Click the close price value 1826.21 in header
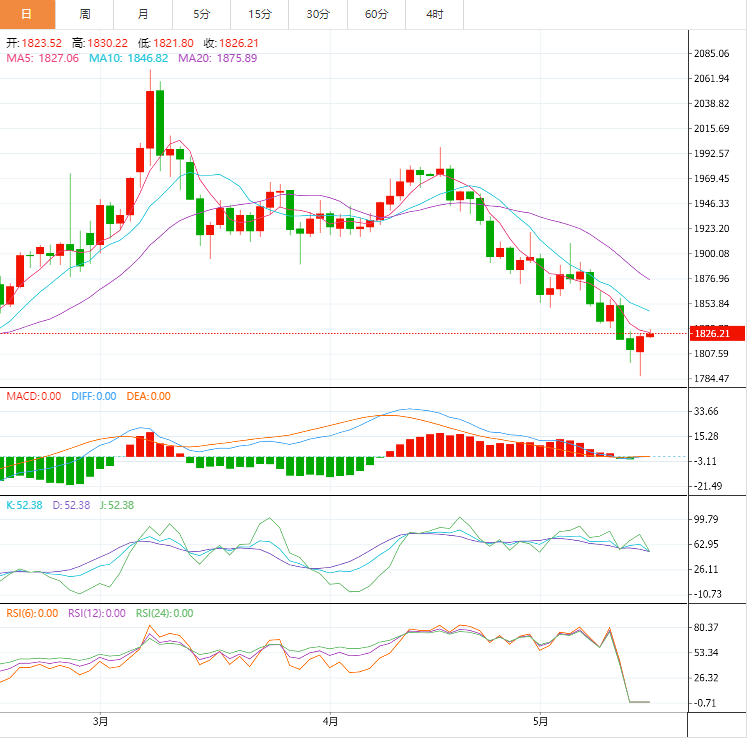747x741 pixels. 239,43
